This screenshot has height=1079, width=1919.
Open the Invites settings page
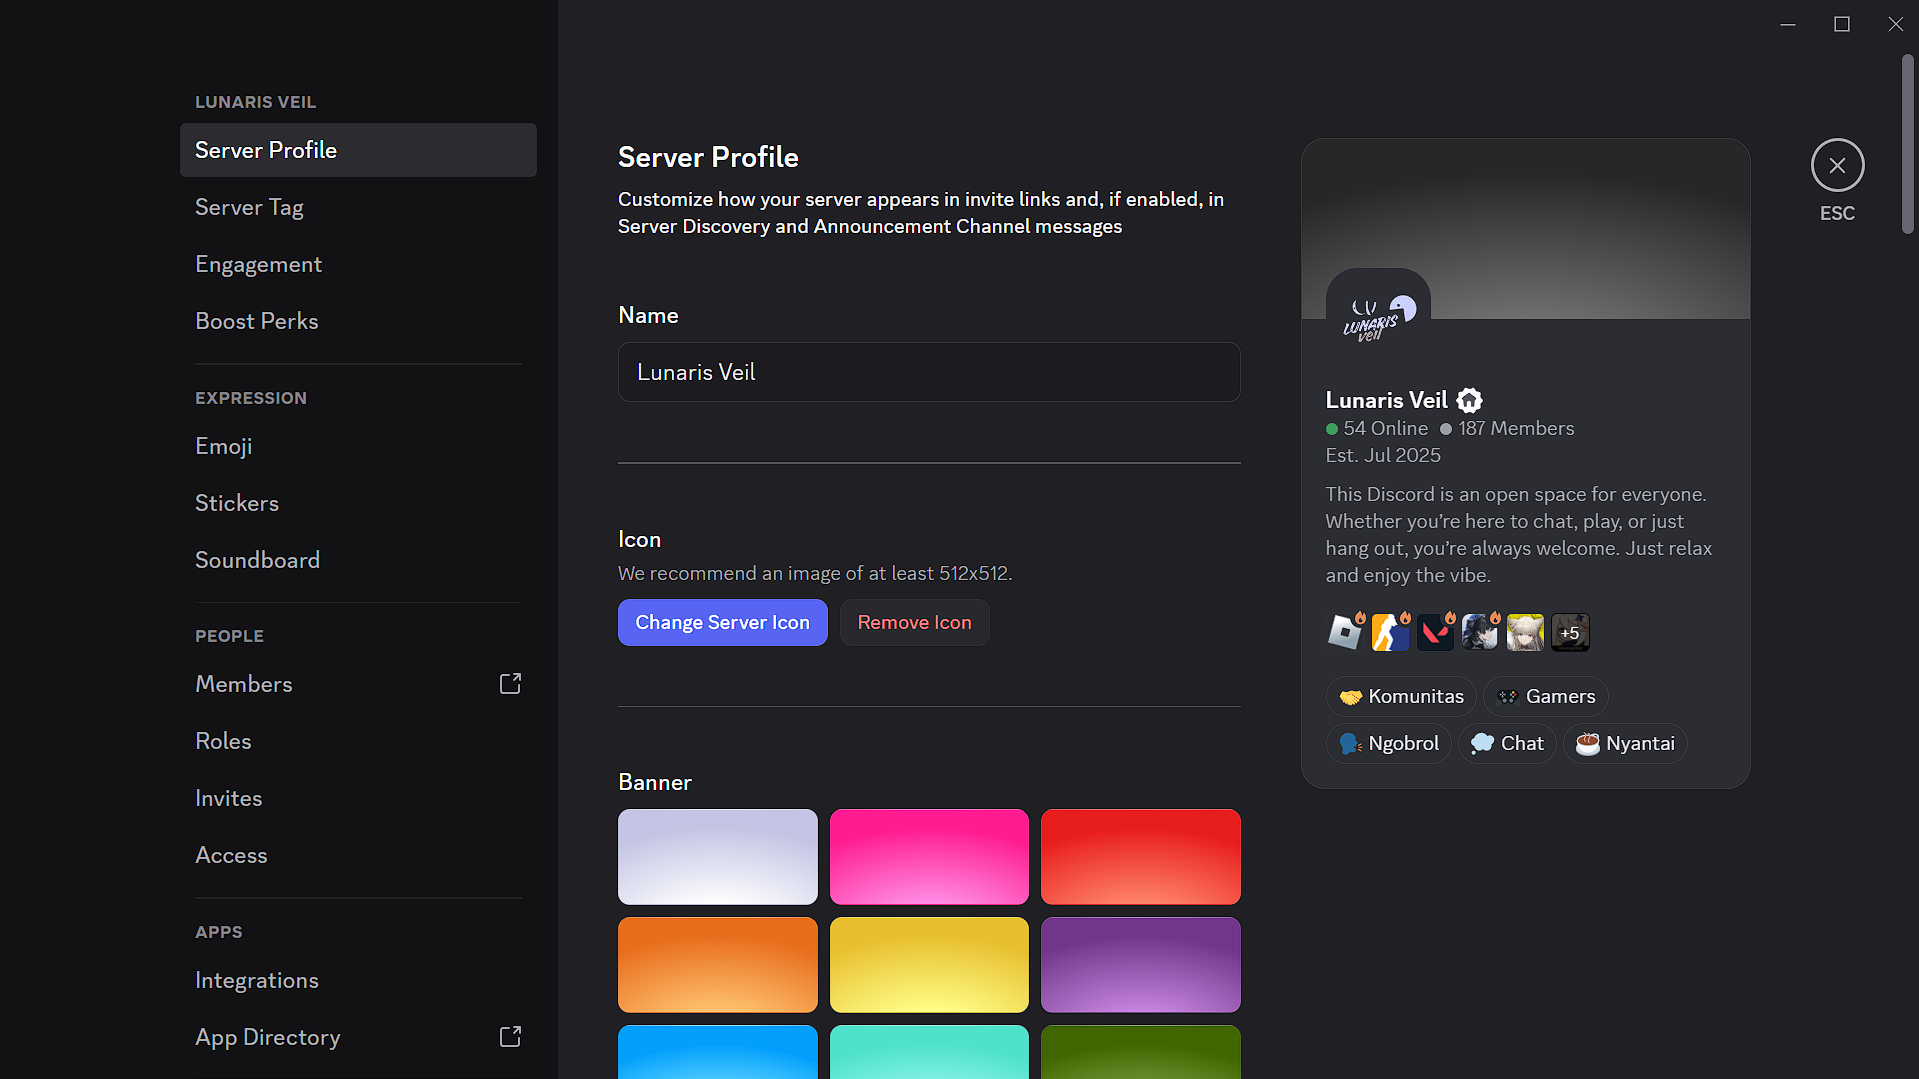(x=358, y=798)
